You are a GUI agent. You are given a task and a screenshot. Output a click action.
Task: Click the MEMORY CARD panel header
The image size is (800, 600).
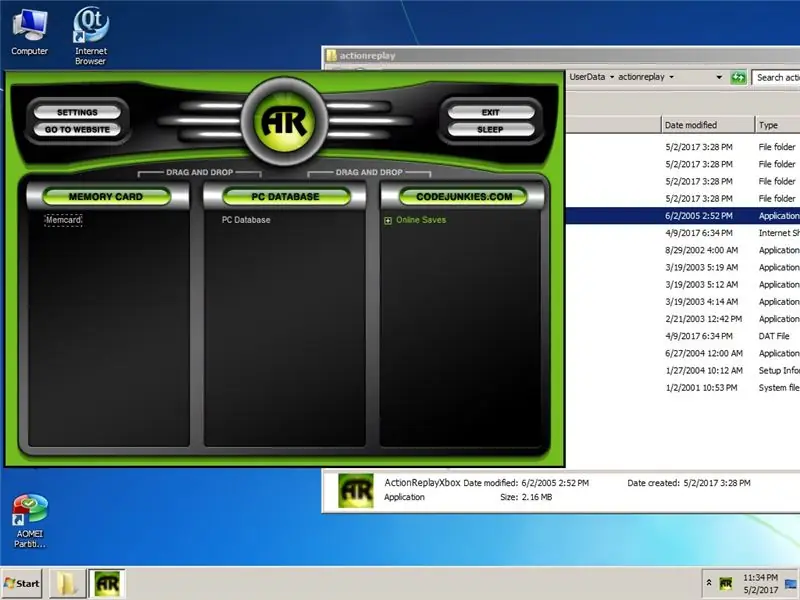pos(106,196)
